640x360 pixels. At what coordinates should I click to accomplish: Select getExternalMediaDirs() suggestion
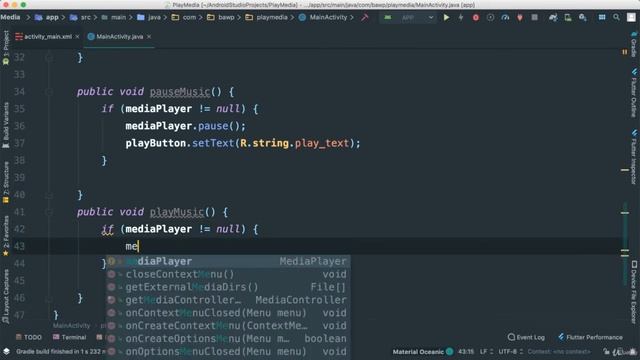[x=228, y=287]
